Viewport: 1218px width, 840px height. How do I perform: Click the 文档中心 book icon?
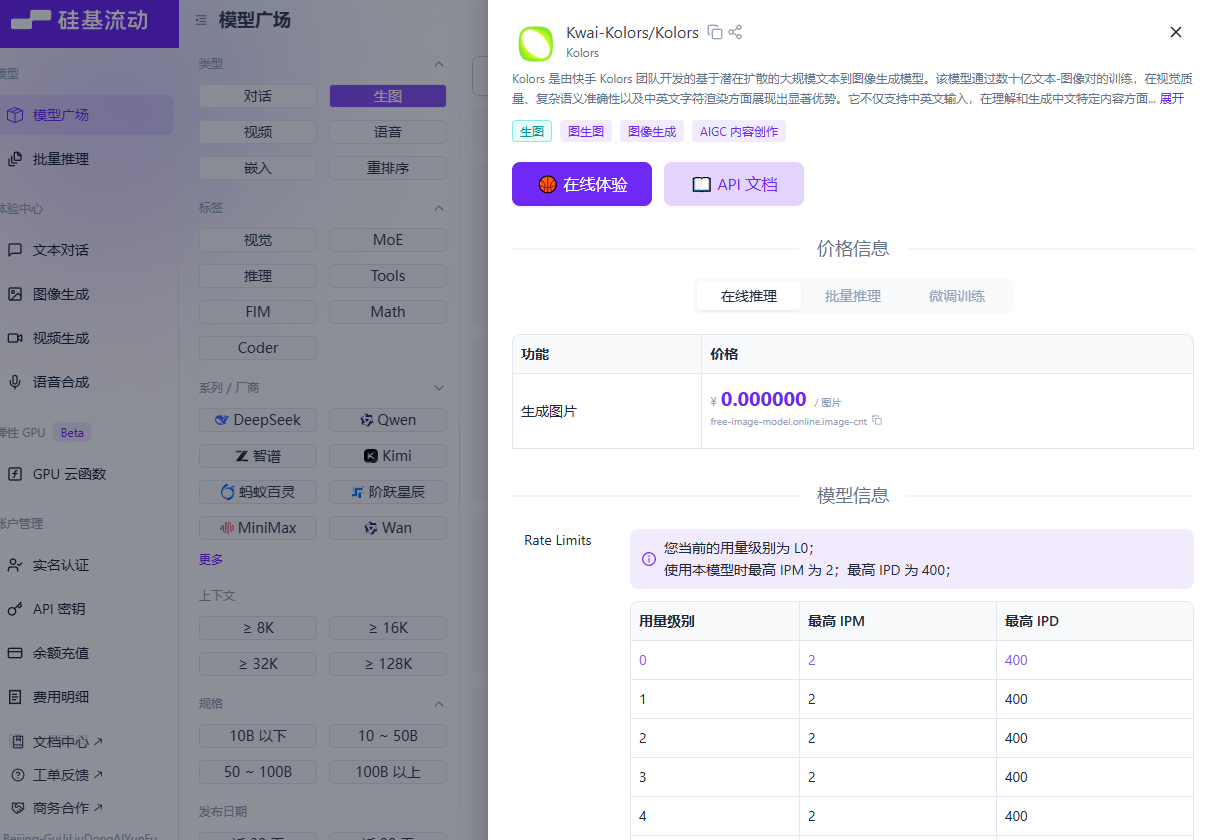[x=17, y=742]
